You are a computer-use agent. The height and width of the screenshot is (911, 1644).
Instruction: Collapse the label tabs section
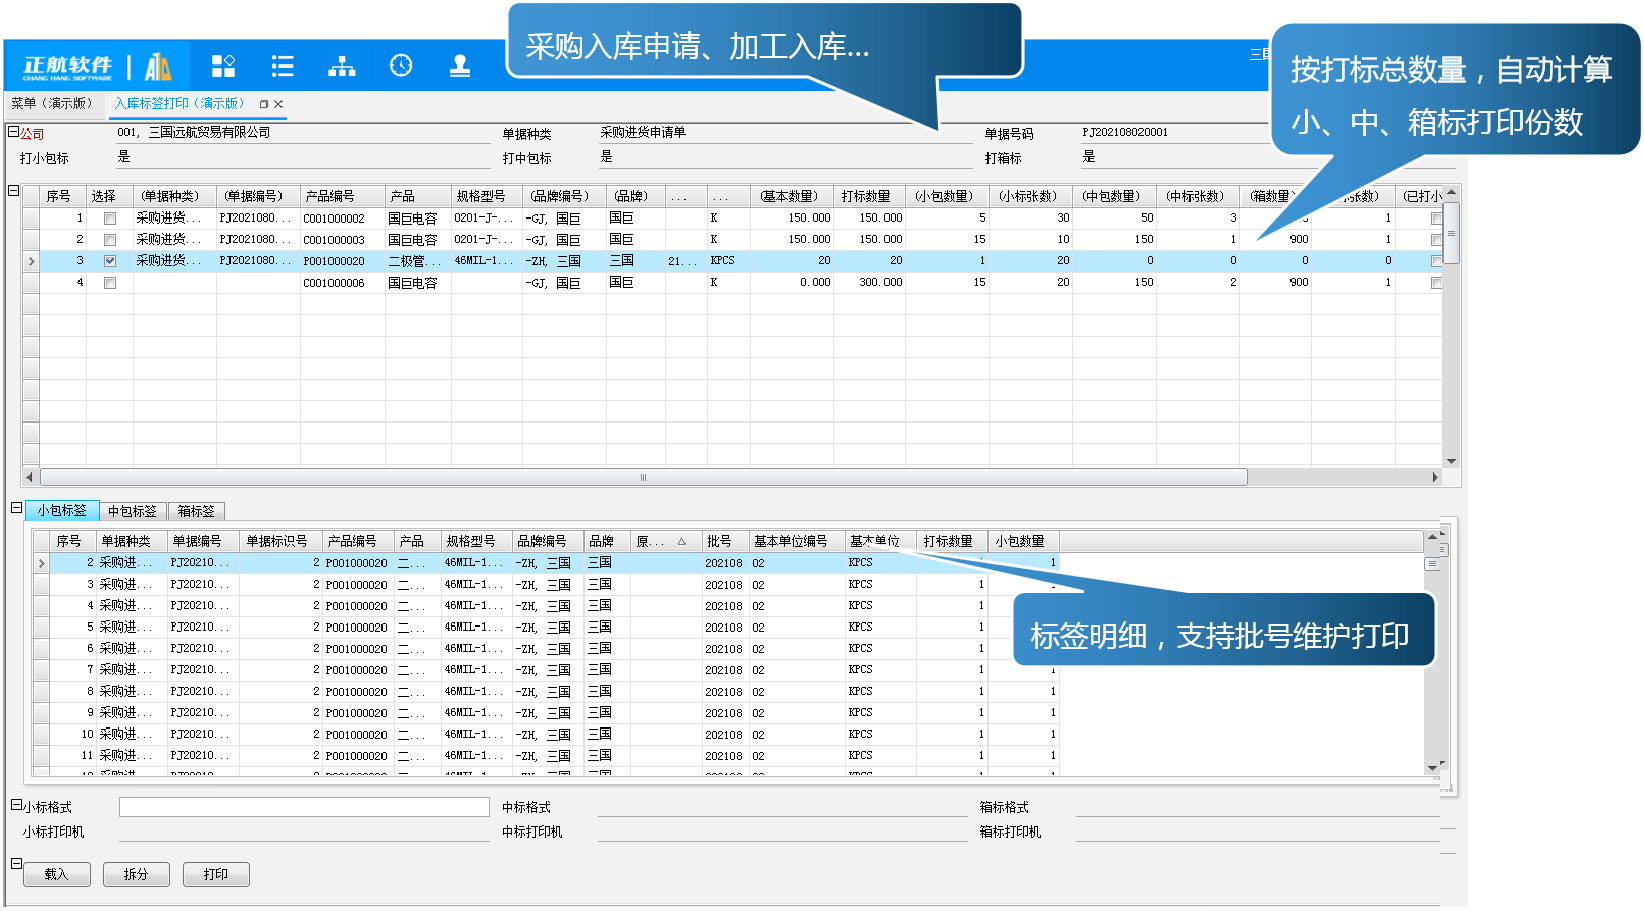[x=16, y=508]
